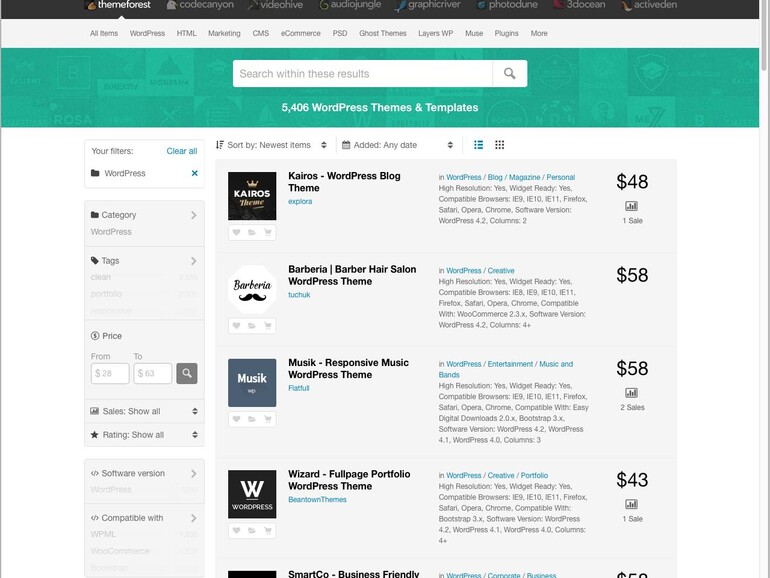The height and width of the screenshot is (578, 770).
Task: Add Barberia theme to collection folder icon
Action: 252,326
